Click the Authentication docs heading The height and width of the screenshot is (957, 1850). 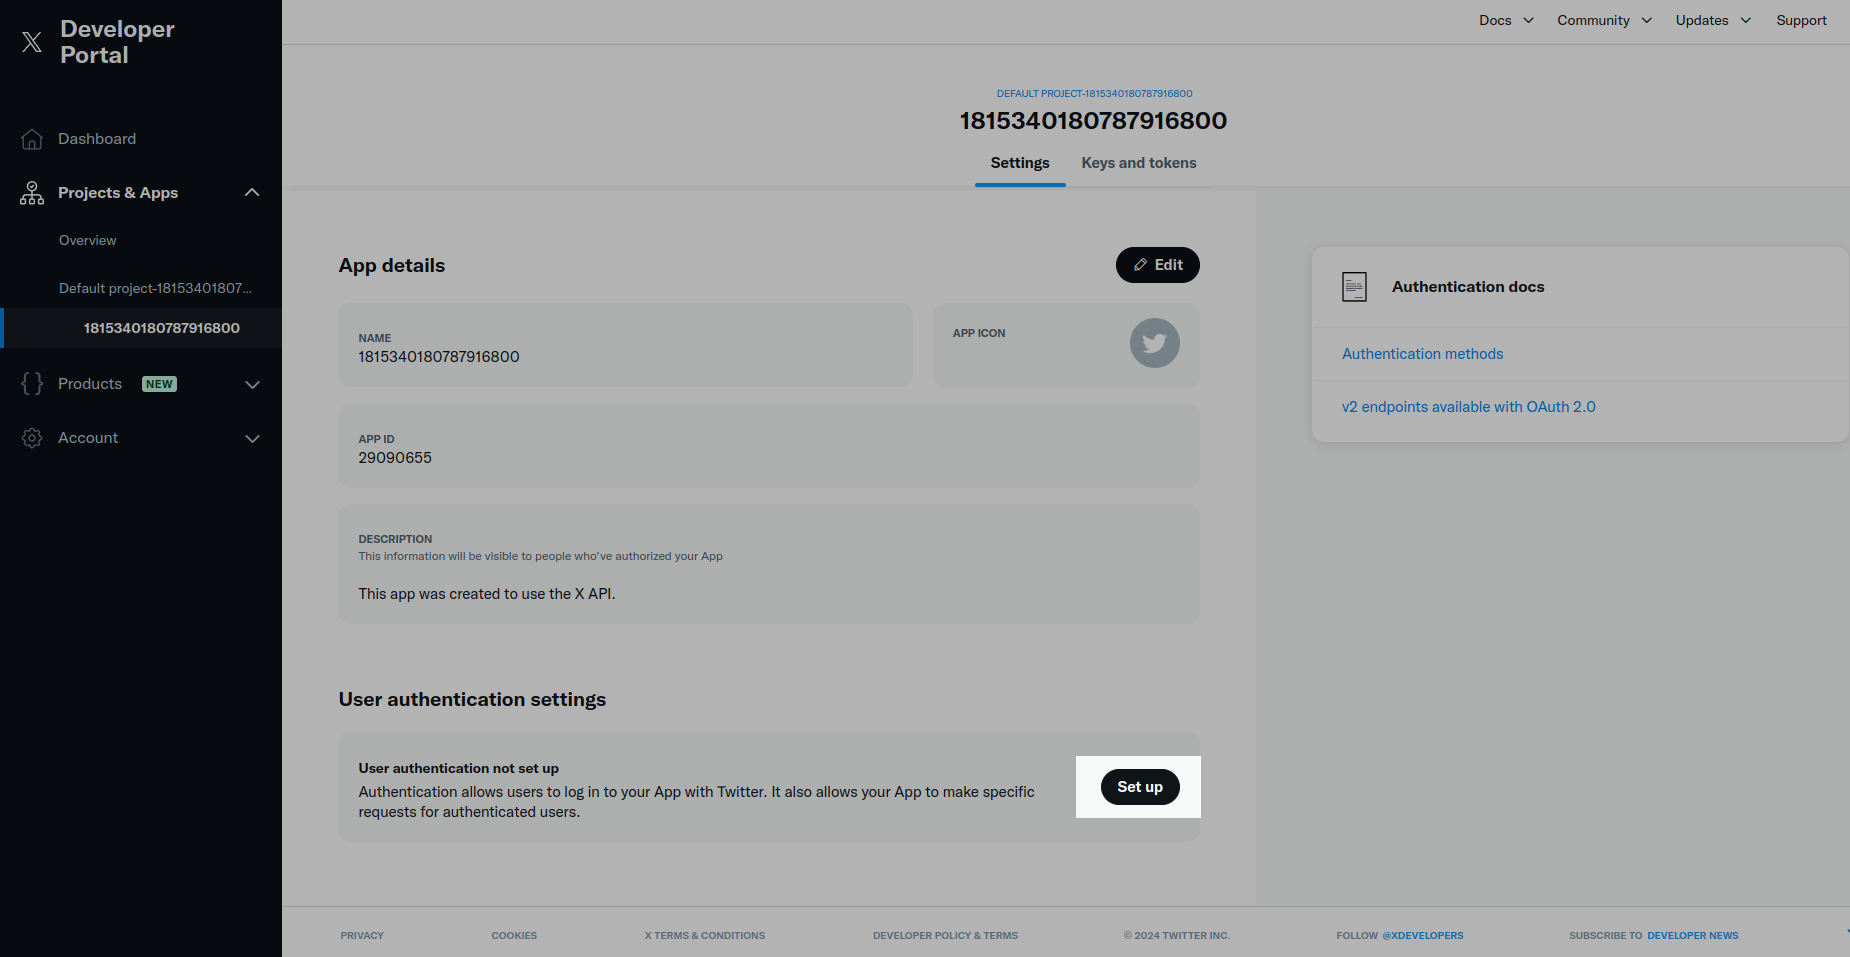click(x=1468, y=287)
